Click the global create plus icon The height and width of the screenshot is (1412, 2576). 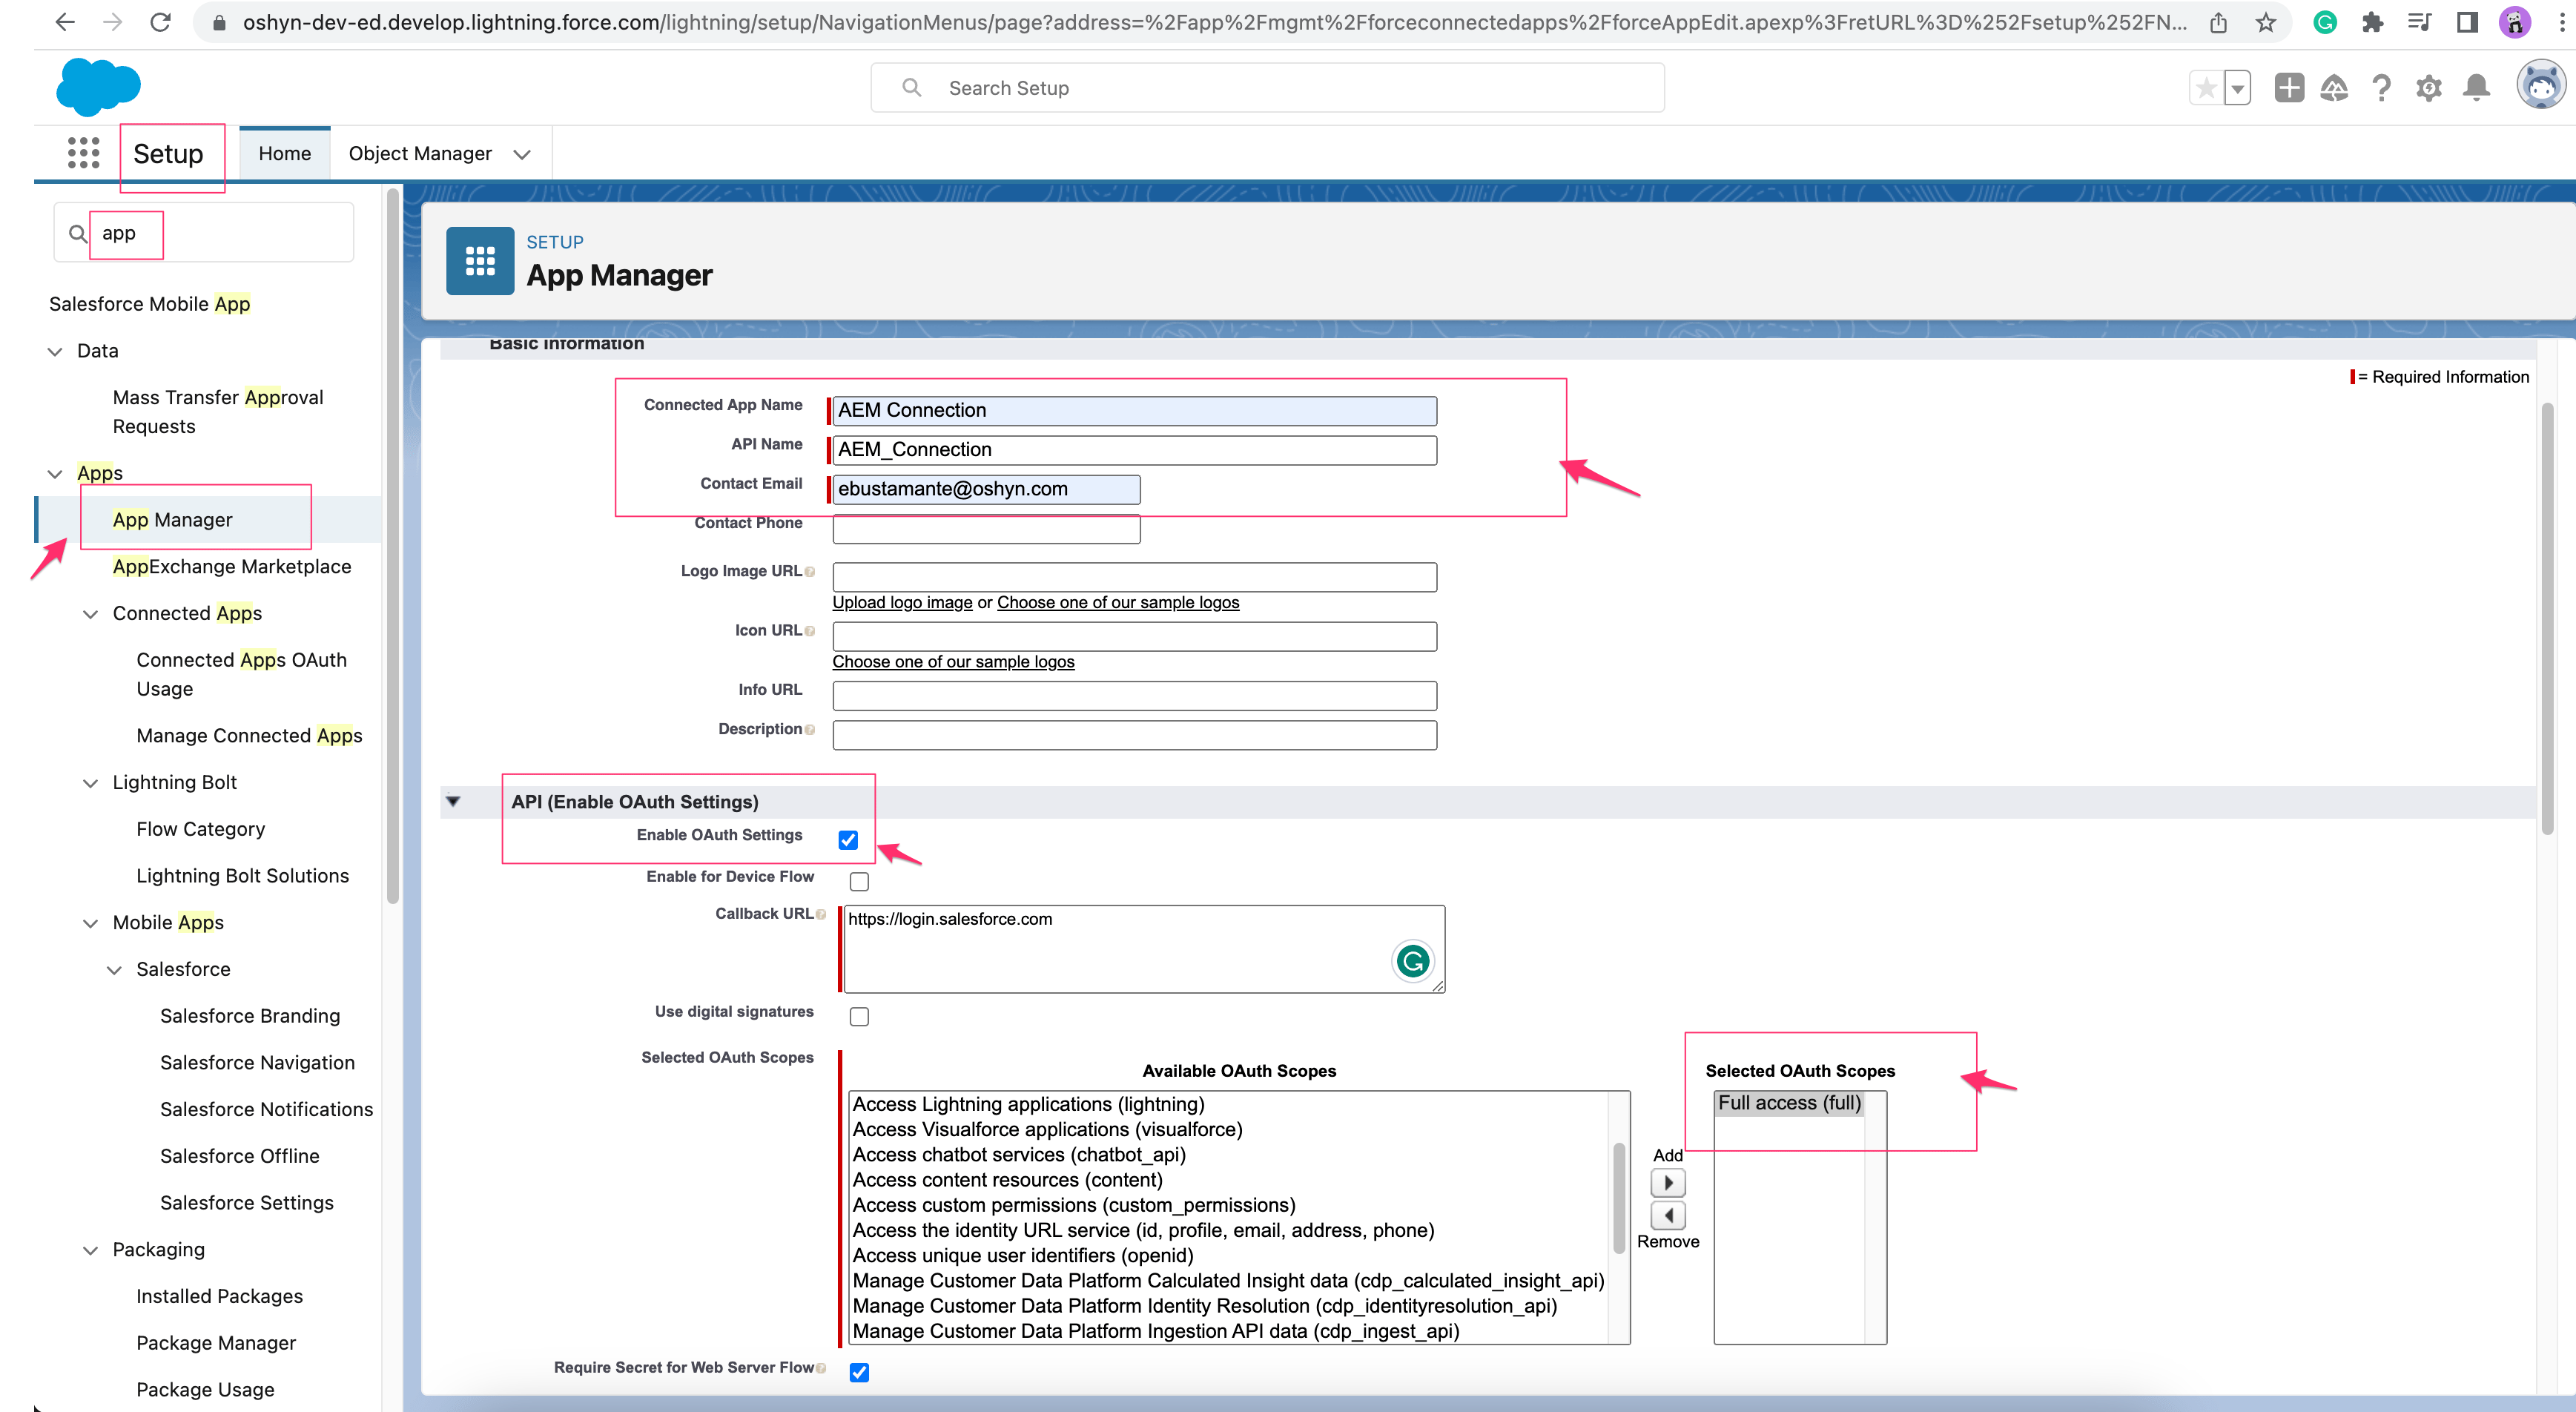(2289, 88)
